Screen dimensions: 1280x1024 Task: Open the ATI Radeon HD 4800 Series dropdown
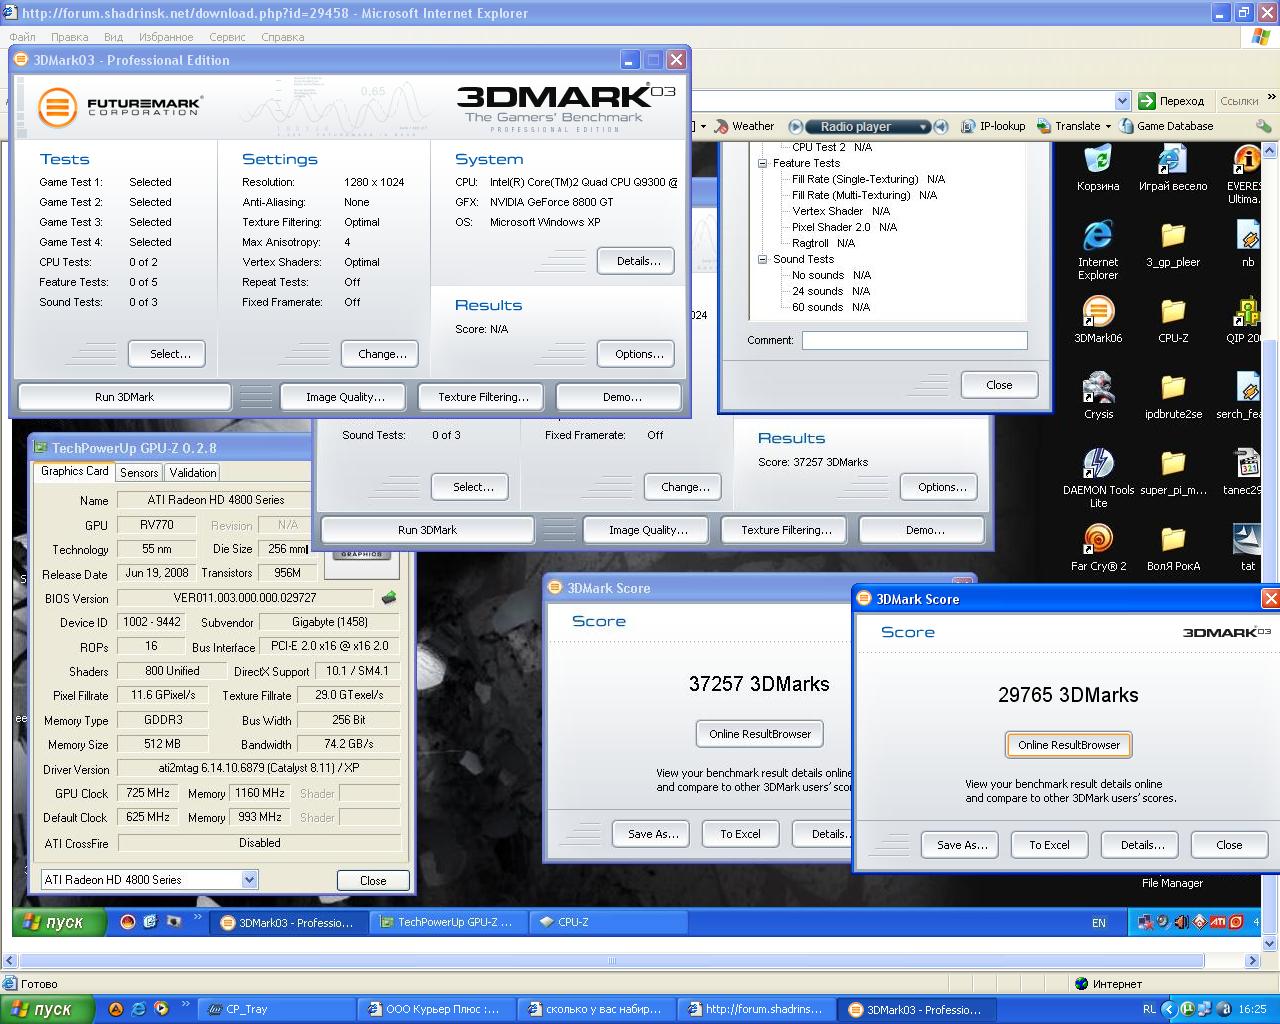[249, 880]
